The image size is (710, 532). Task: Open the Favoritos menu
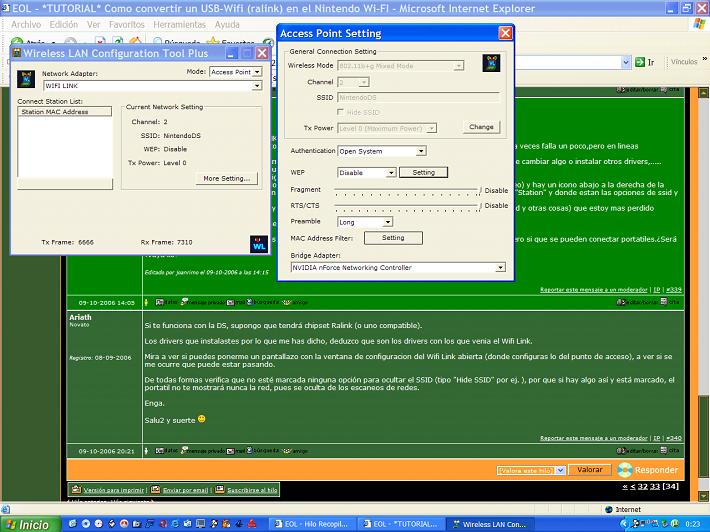click(x=127, y=24)
